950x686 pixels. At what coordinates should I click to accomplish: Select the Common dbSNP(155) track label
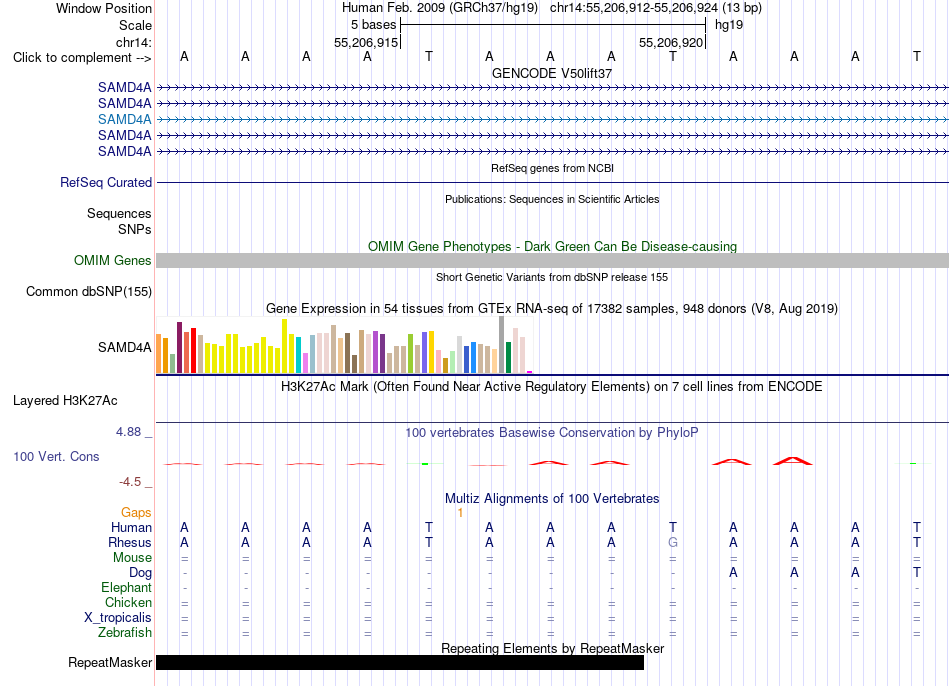point(88,291)
